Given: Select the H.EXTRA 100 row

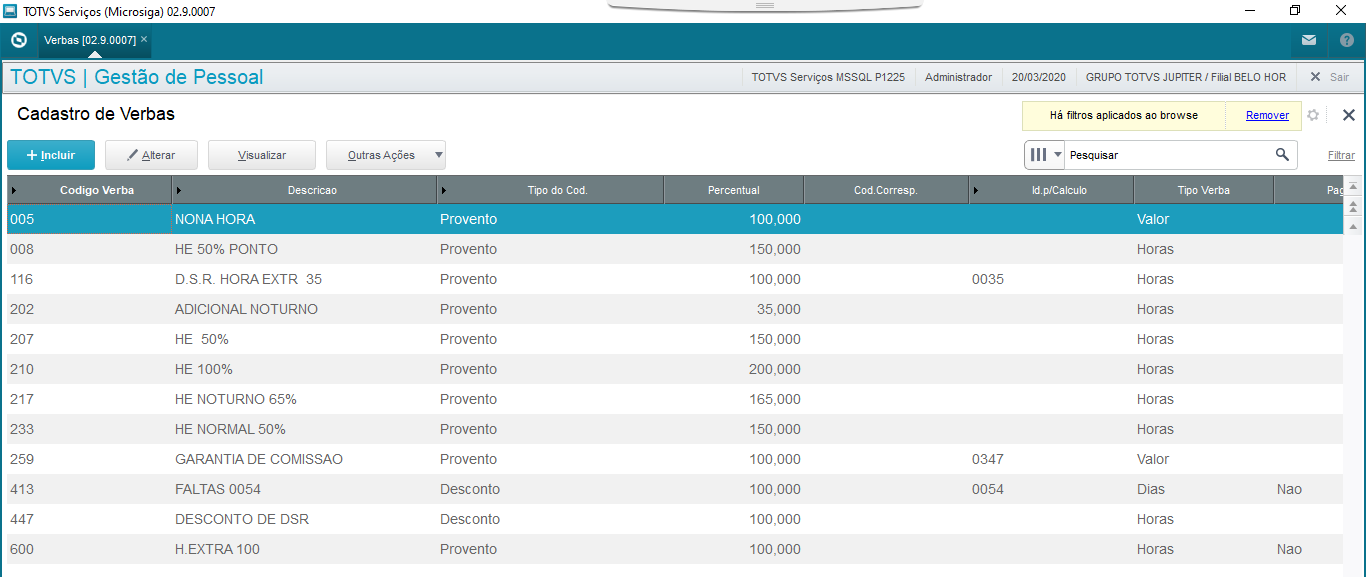Looking at the screenshot, I should (674, 549).
